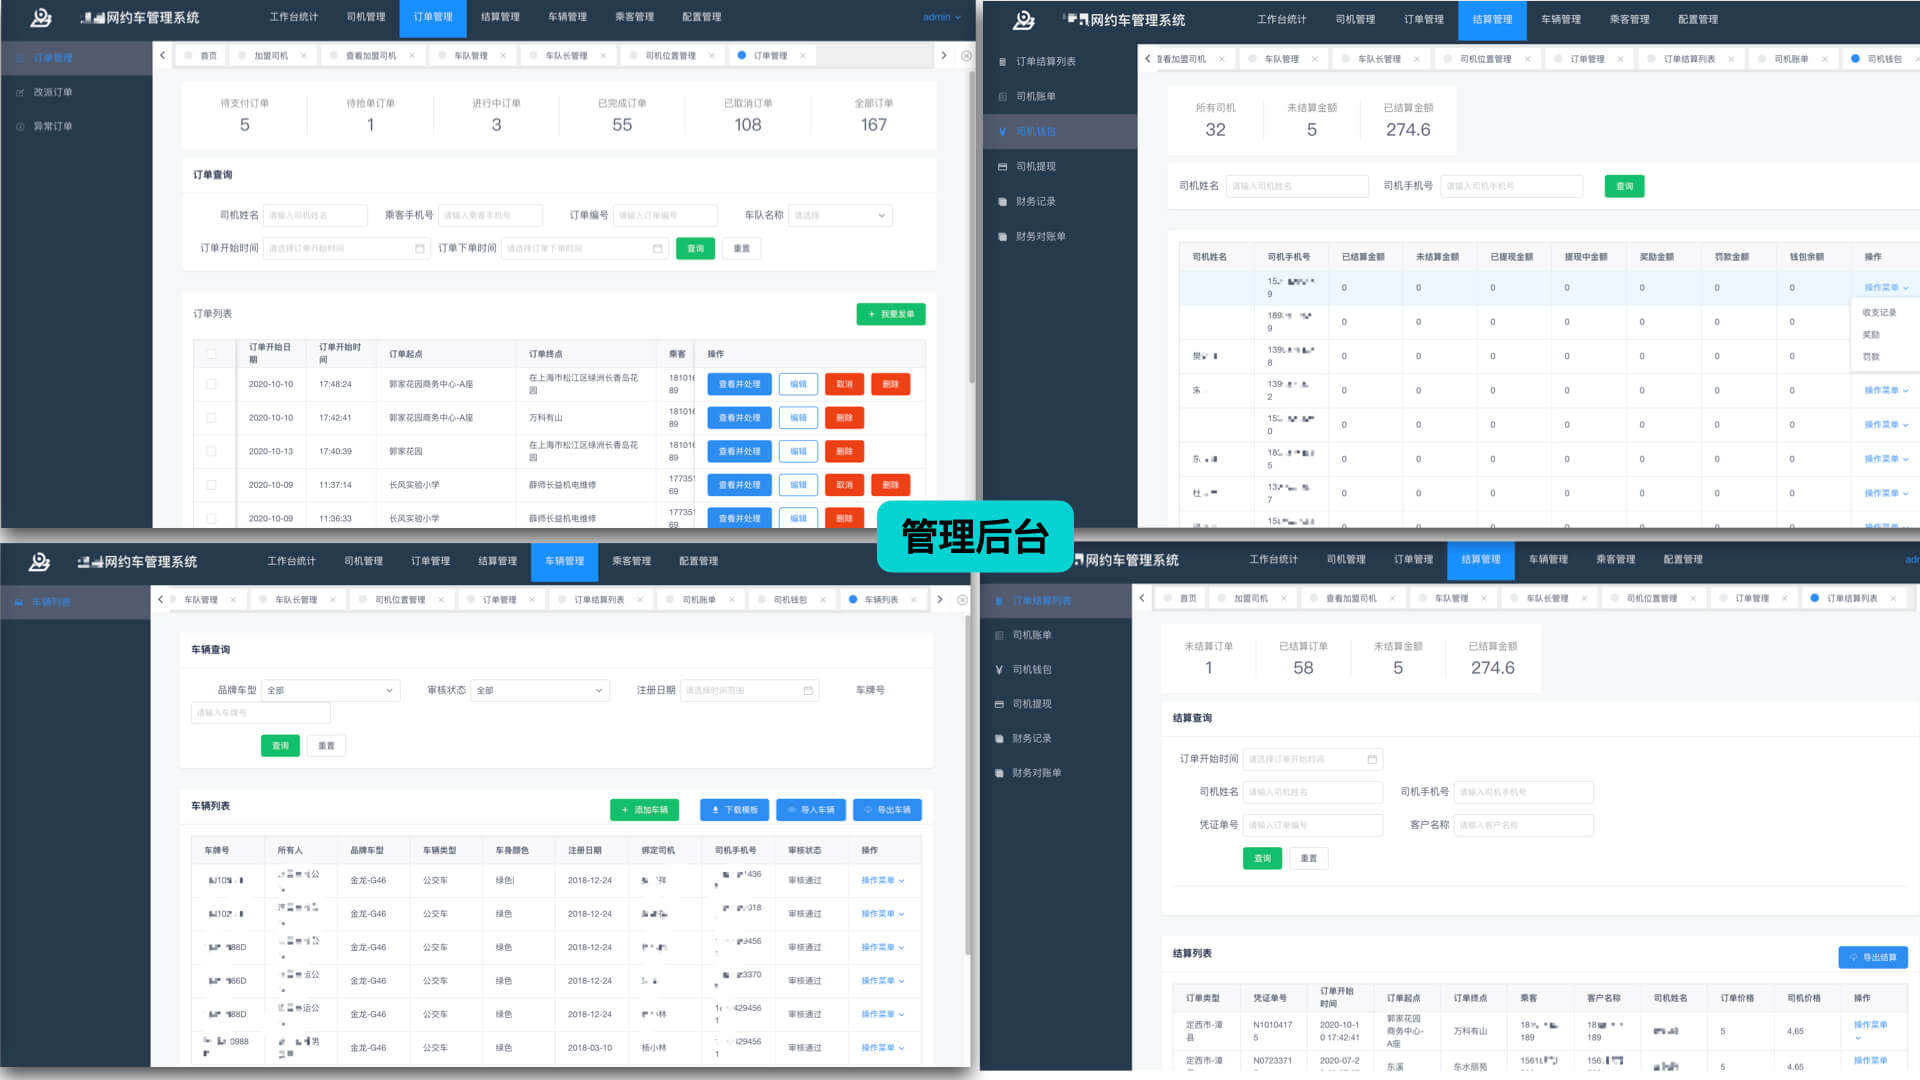Select 罚款 from the open 操作菜单
Image resolution: width=1920 pixels, height=1080 pixels.
(x=1871, y=357)
